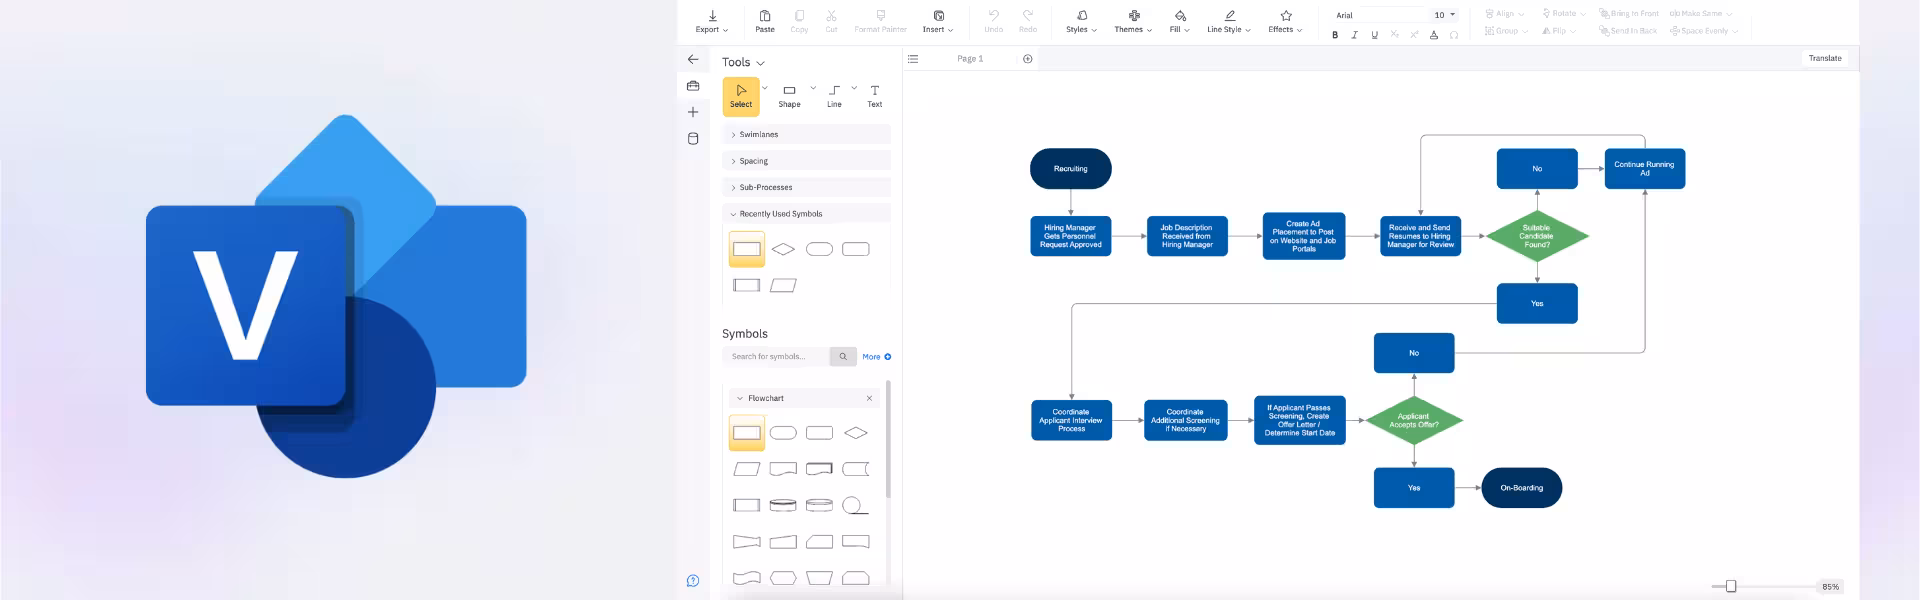Screen dimensions: 1920x600
Task: Click the Copy toolbar icon
Action: (x=799, y=21)
